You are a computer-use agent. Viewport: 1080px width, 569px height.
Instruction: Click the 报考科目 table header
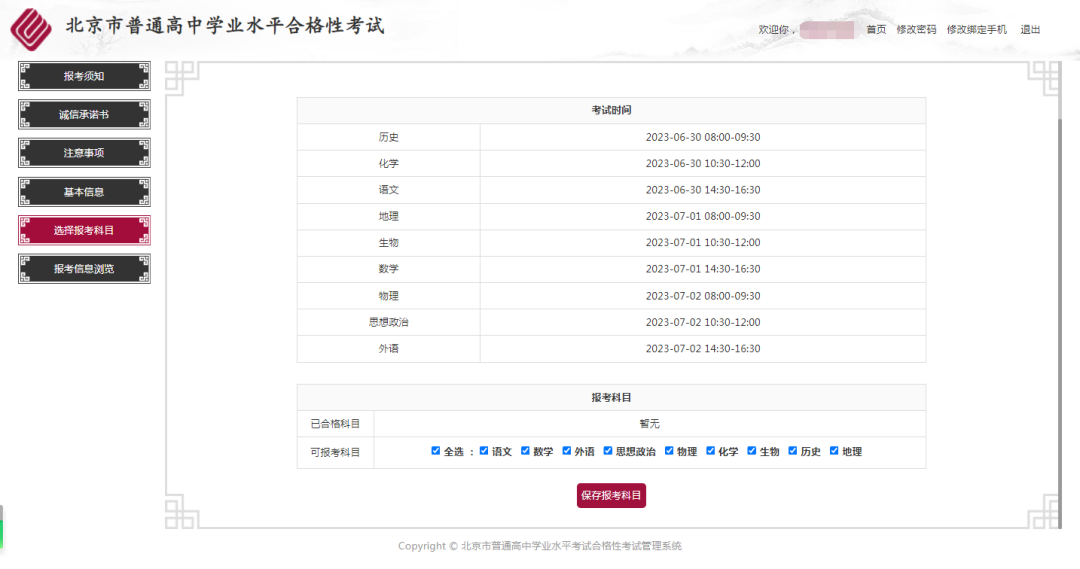tap(611, 397)
